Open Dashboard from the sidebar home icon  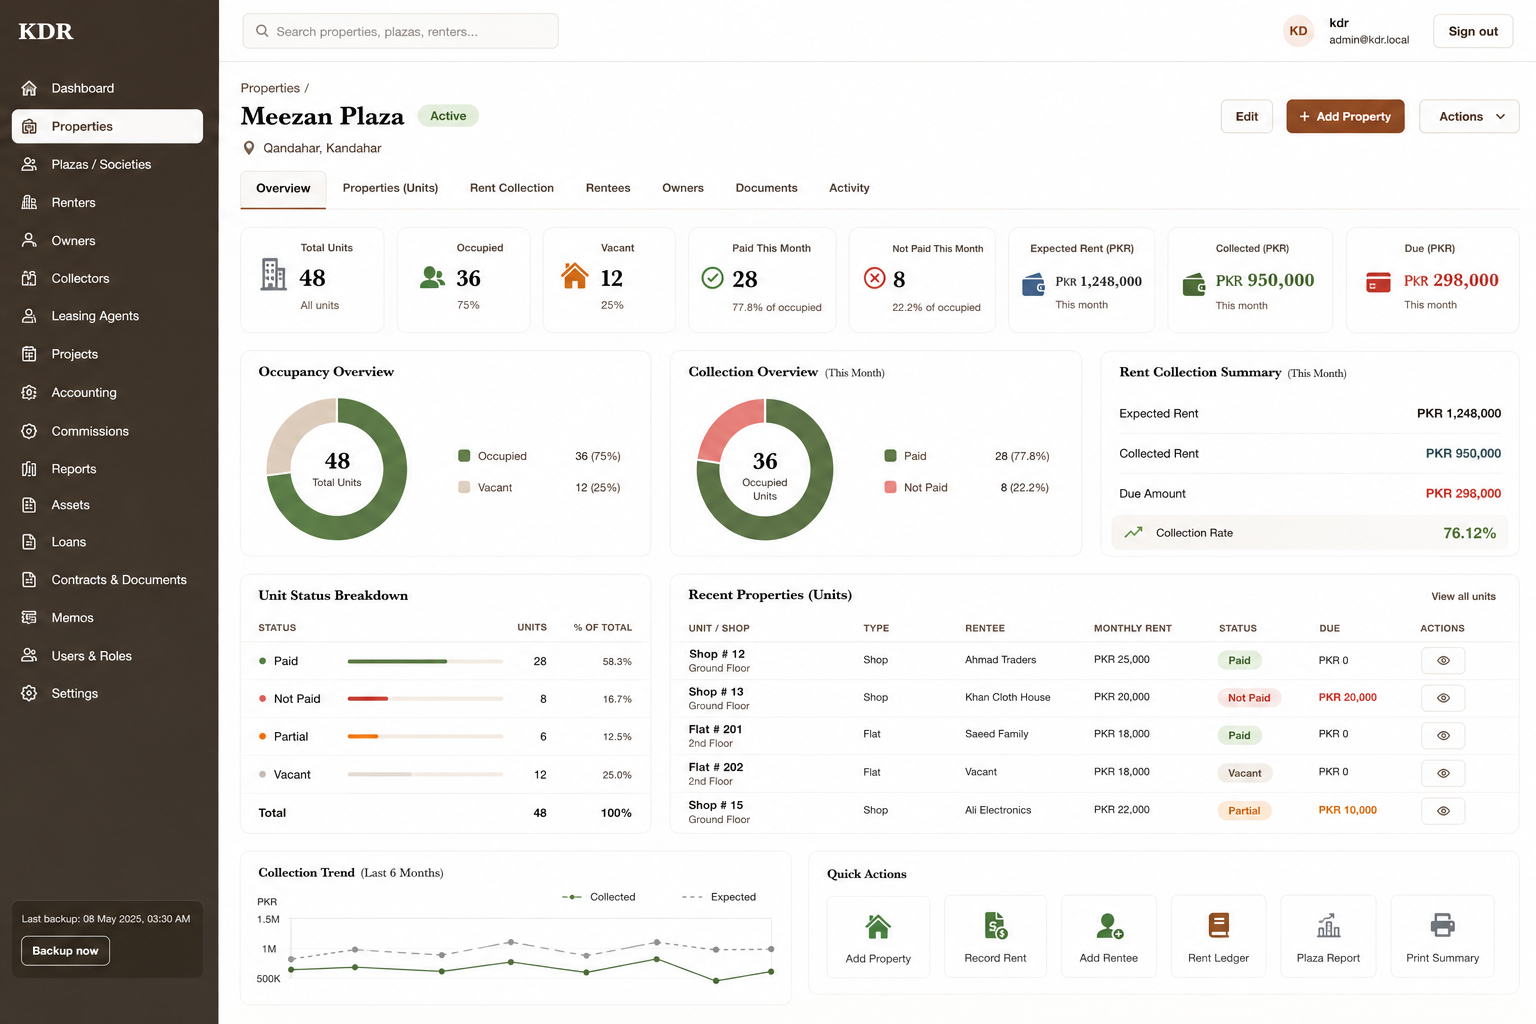[x=29, y=88]
